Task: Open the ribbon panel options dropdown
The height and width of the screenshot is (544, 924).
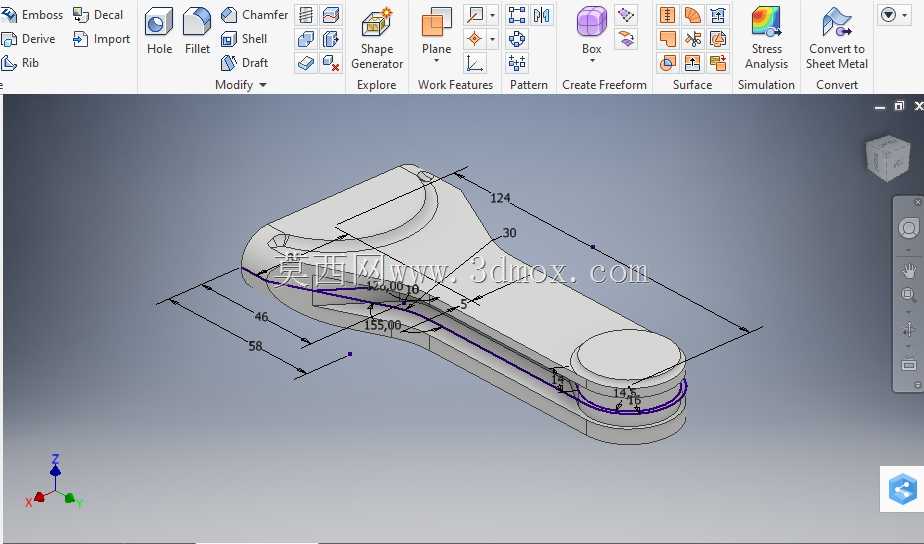Action: pyautogui.click(x=894, y=15)
